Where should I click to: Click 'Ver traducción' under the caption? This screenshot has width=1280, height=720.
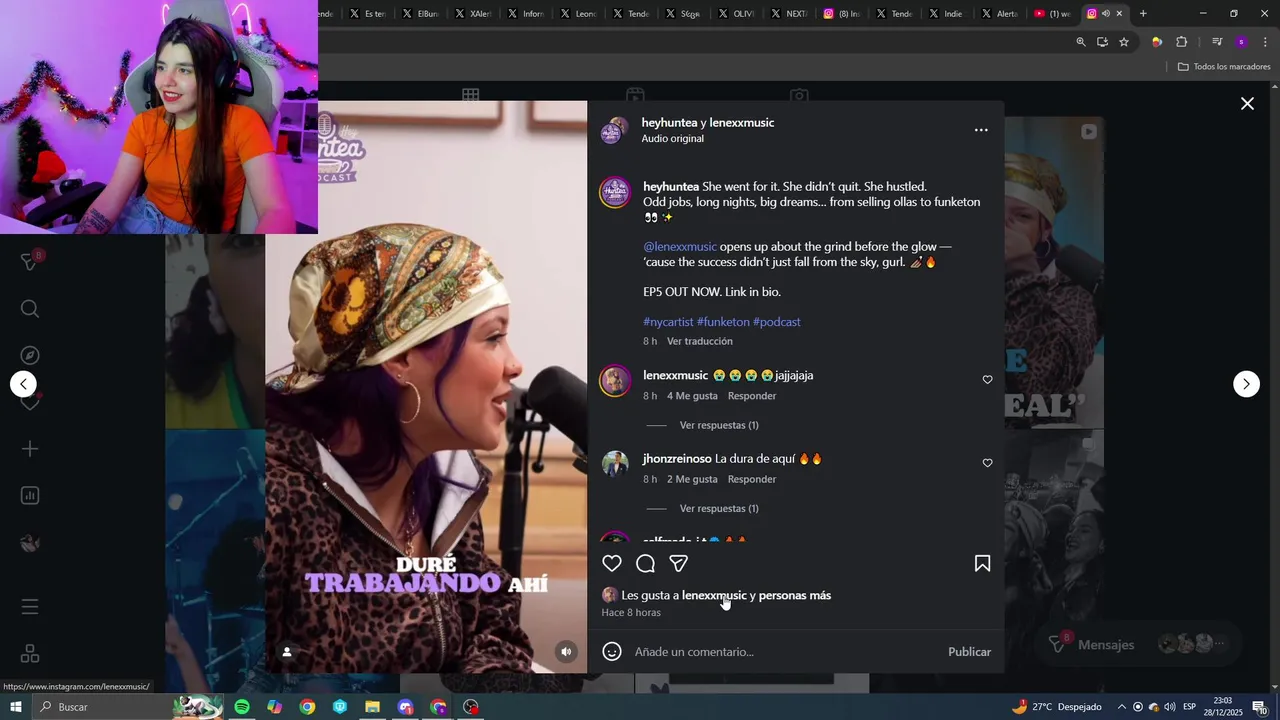[700, 341]
